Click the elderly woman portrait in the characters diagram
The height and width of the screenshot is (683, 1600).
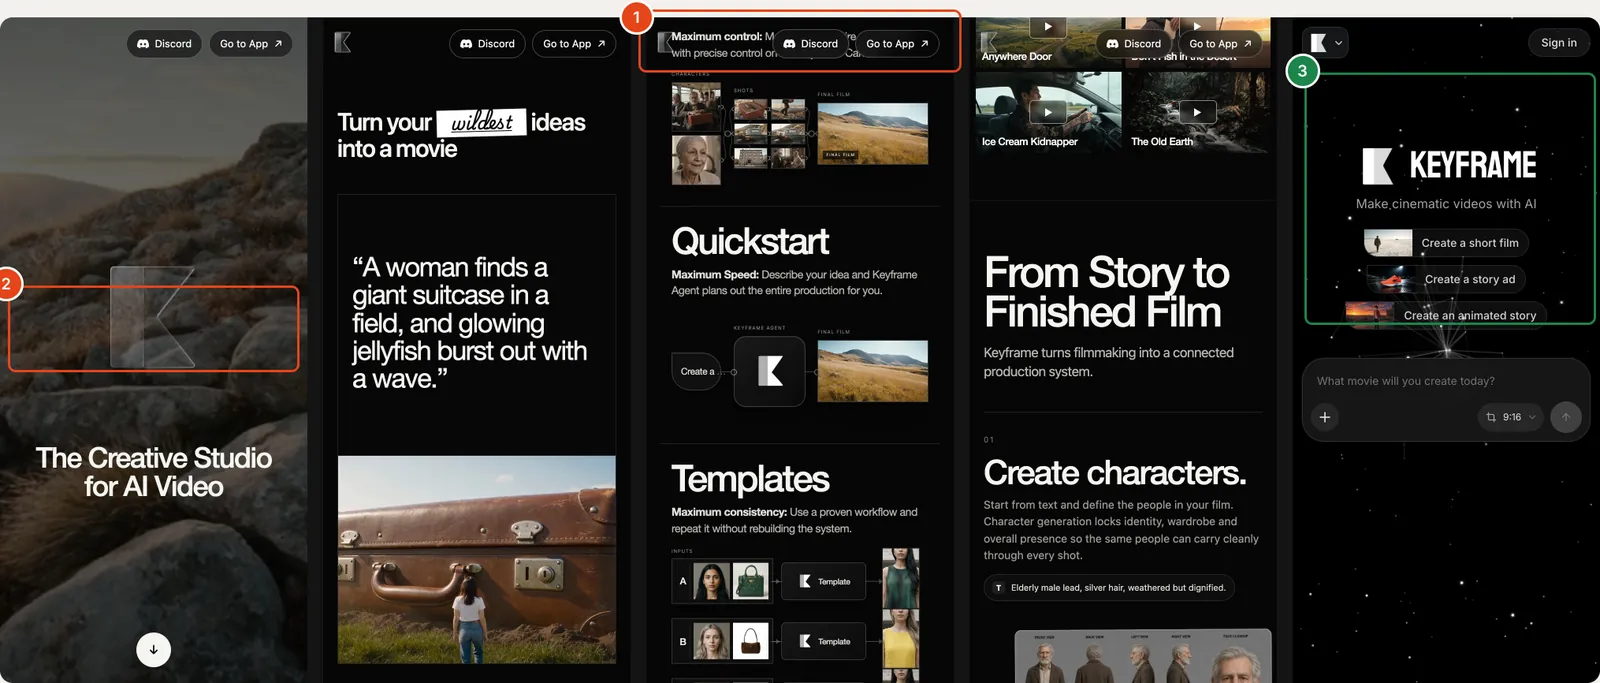click(696, 159)
